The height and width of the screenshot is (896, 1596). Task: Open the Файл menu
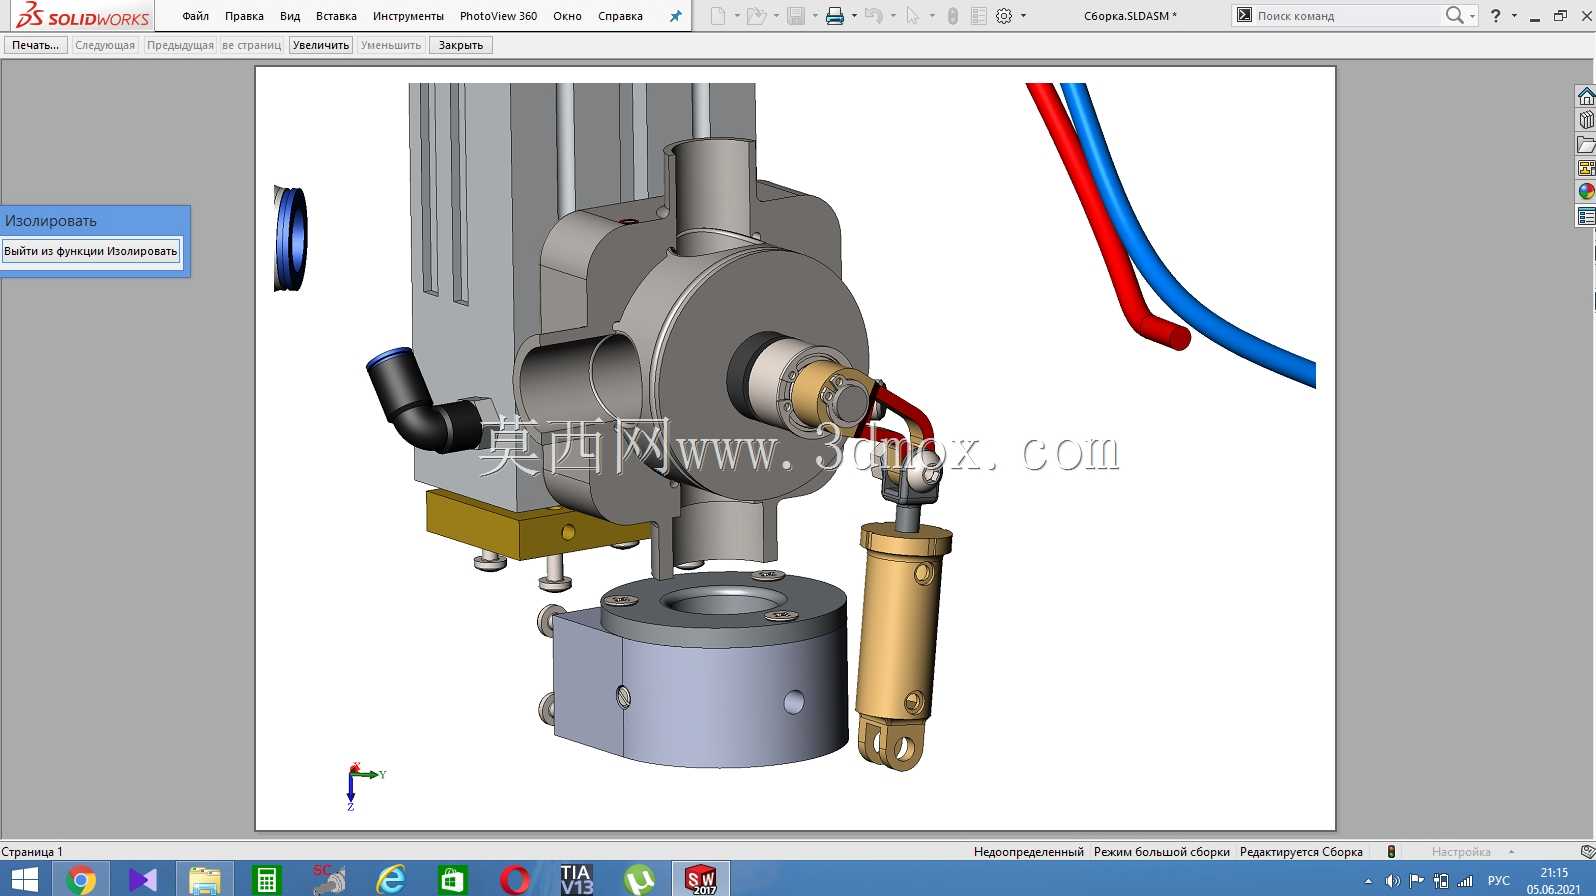(196, 16)
